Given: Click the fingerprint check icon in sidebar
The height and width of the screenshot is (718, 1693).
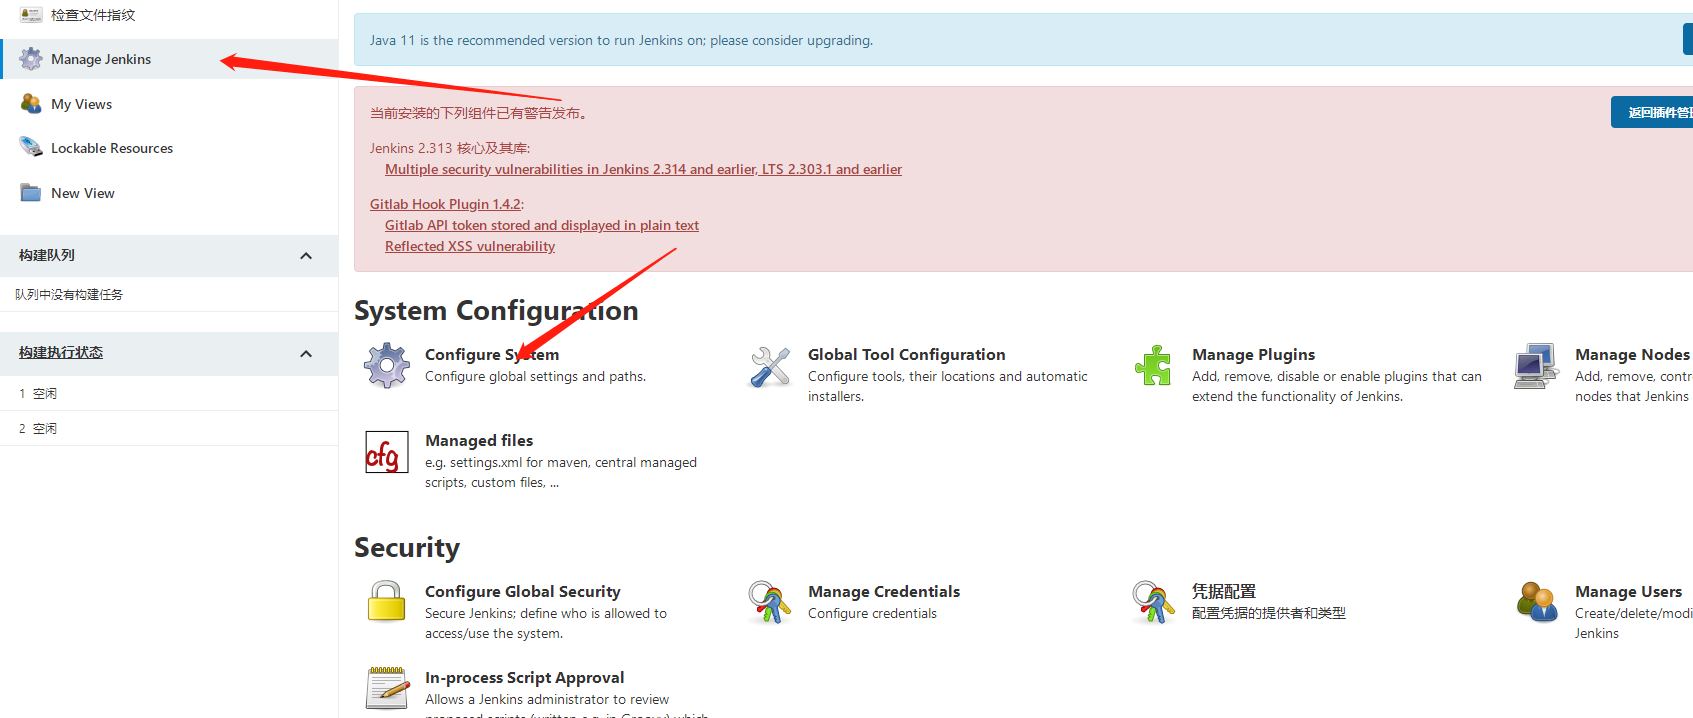Looking at the screenshot, I should pyautogui.click(x=31, y=15).
